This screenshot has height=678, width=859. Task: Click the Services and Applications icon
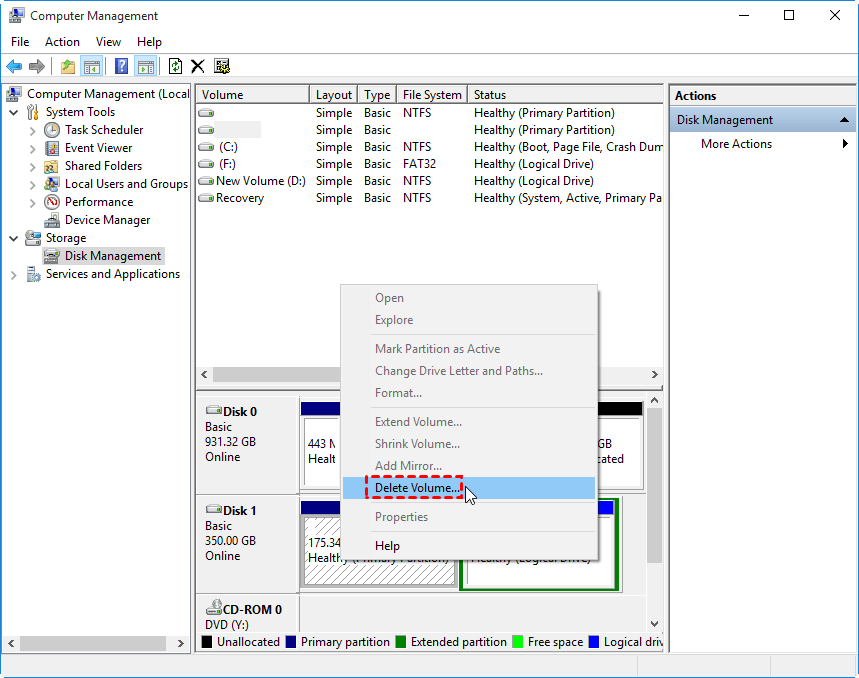(33, 274)
